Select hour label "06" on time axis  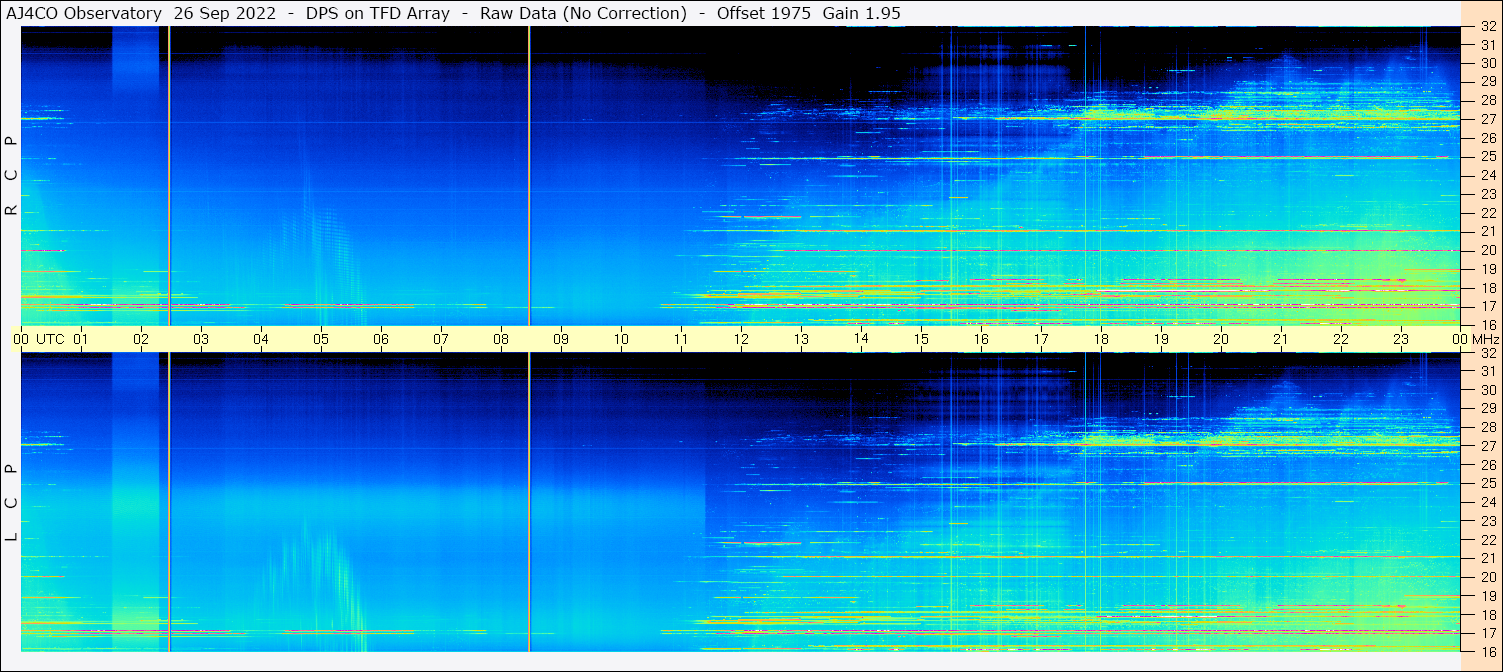[x=381, y=339]
